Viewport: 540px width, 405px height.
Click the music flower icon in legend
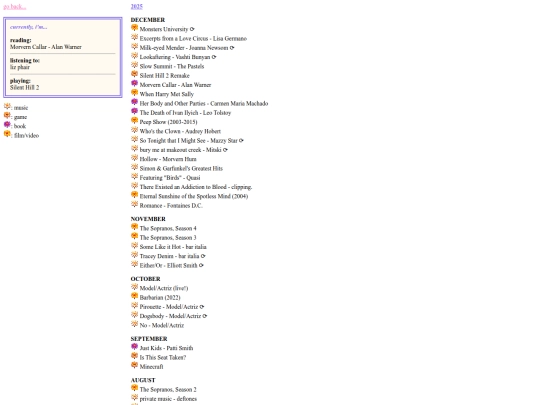click(x=7, y=106)
